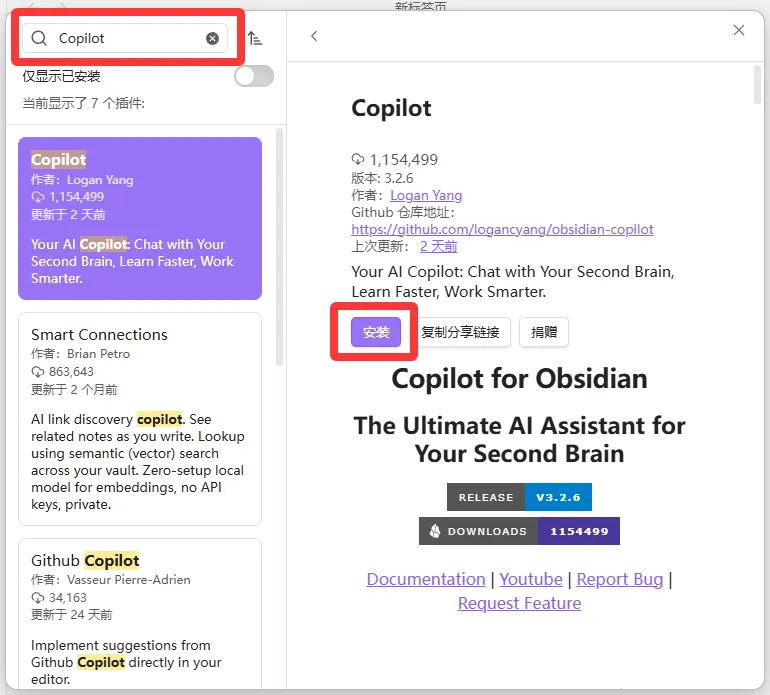Viewport: 770px width, 695px height.
Task: Open the plugin sort order options
Action: pyautogui.click(x=254, y=38)
